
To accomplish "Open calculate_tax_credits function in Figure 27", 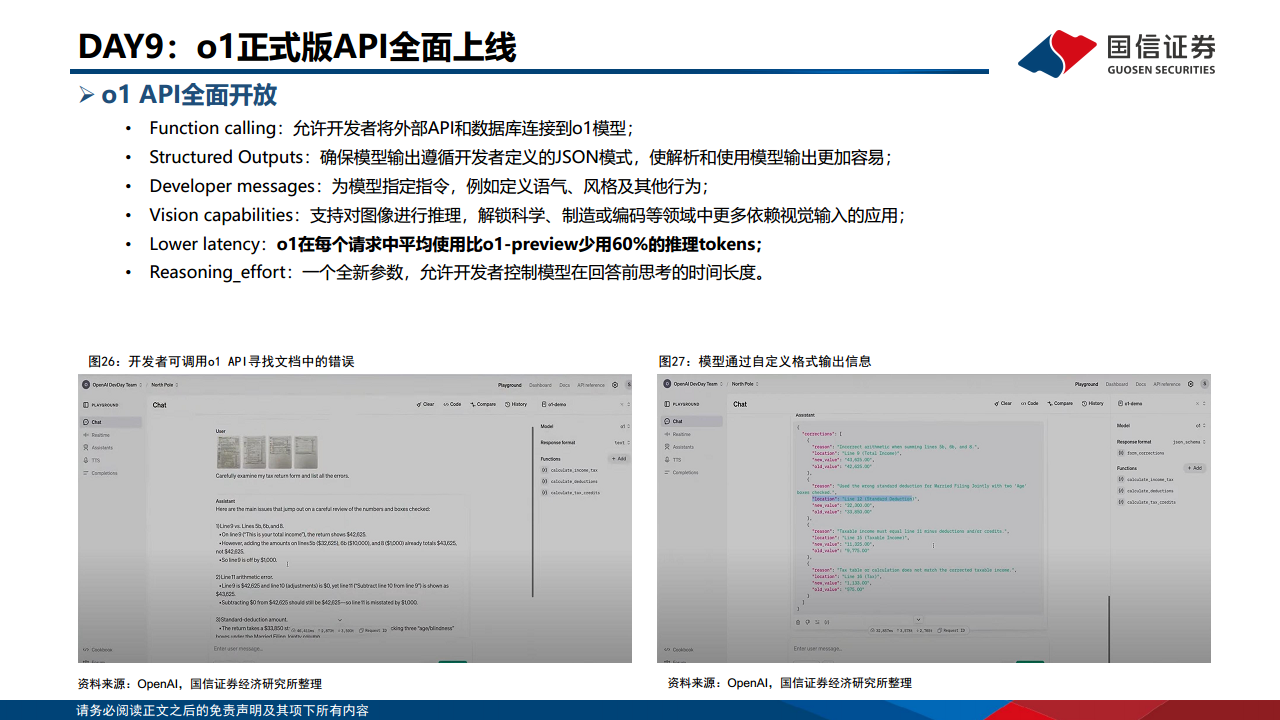I will click(x=1146, y=502).
